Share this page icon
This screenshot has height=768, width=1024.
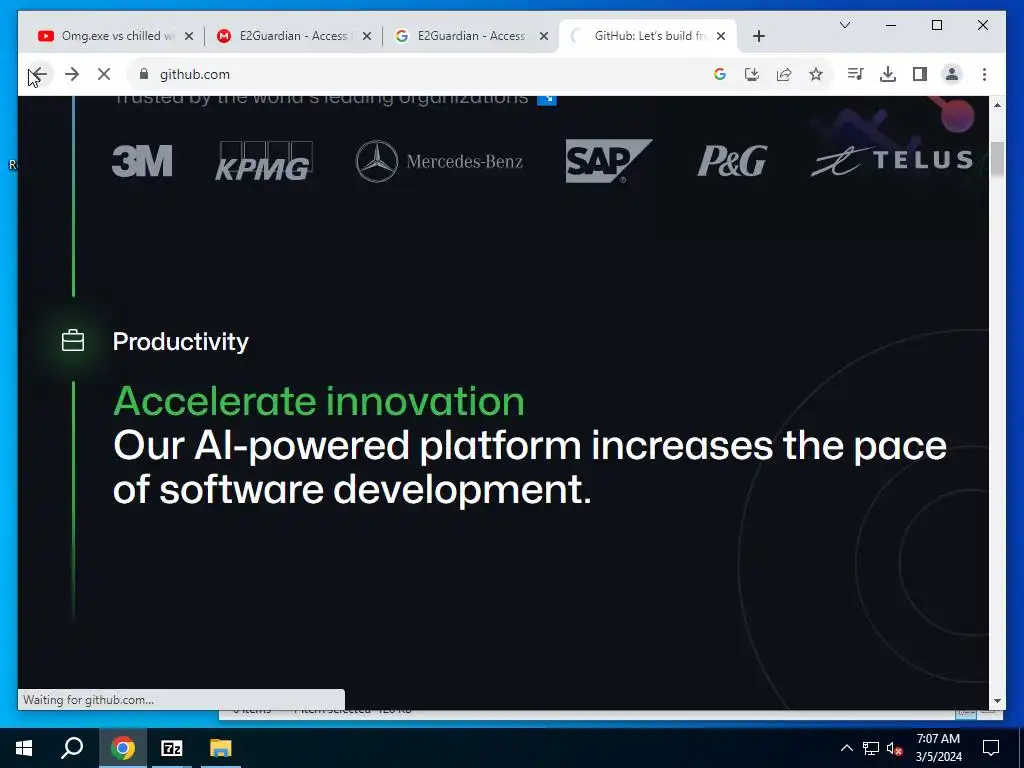784,74
